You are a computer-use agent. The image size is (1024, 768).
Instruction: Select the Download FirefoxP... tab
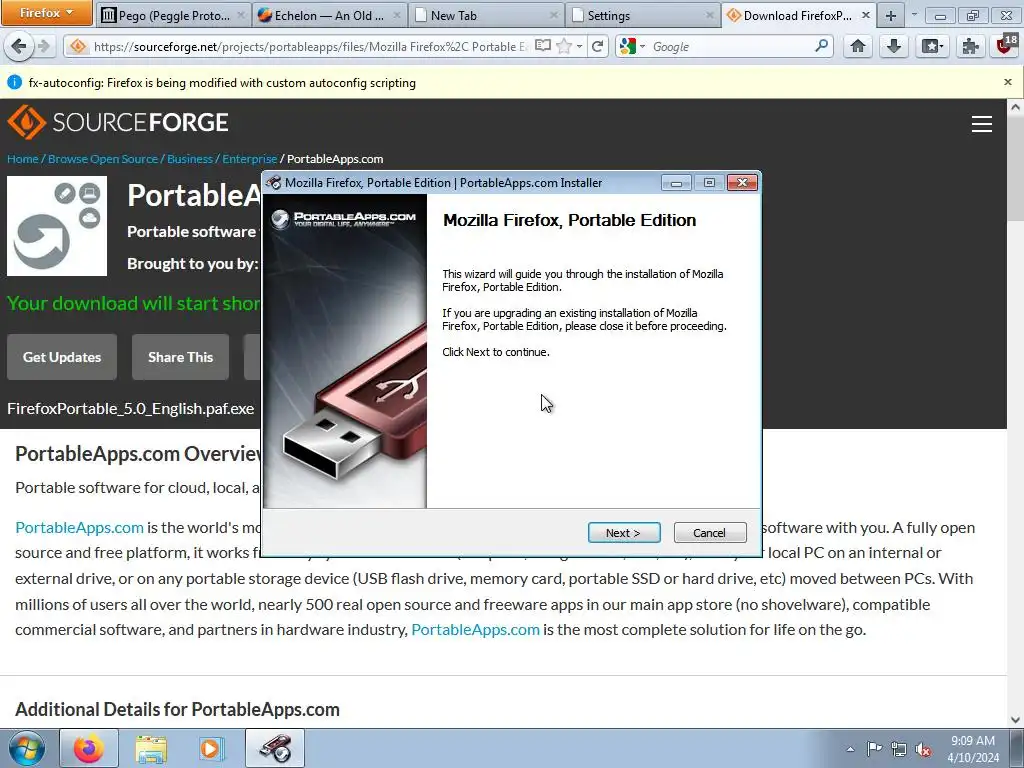point(797,15)
